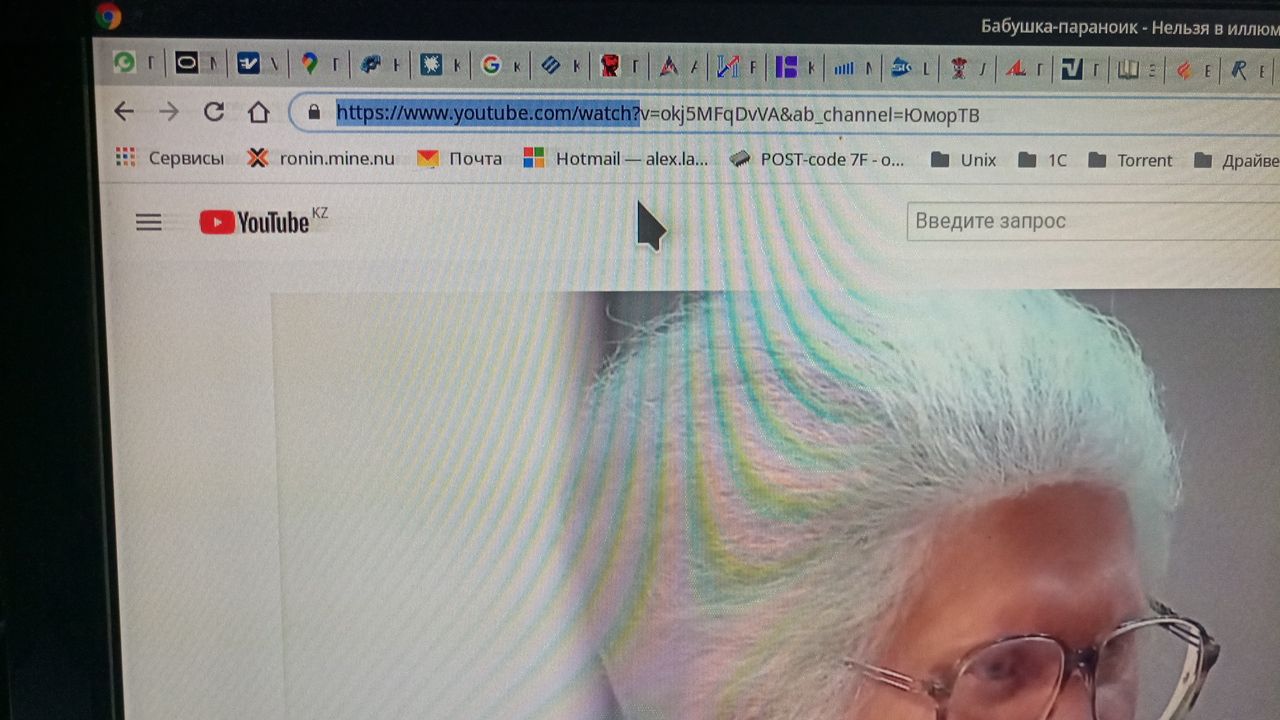Viewport: 1280px width, 720px height.
Task: Open the Сервисы apps bookmark
Action: pyautogui.click(x=170, y=158)
